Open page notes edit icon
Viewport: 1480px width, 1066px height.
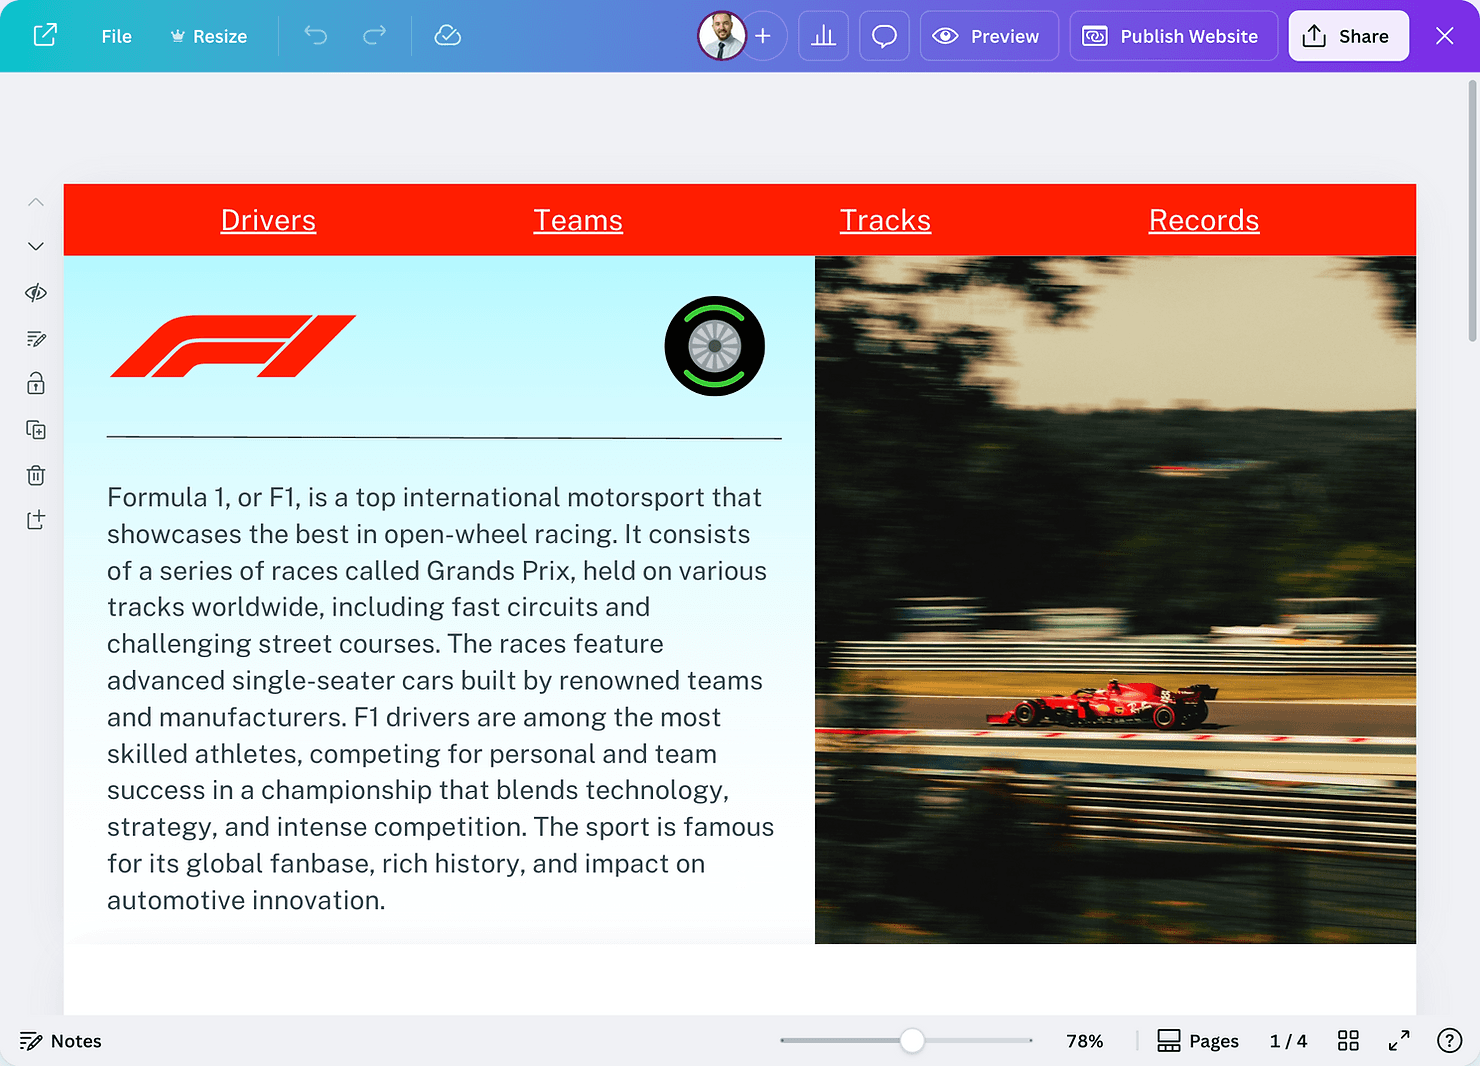36,339
